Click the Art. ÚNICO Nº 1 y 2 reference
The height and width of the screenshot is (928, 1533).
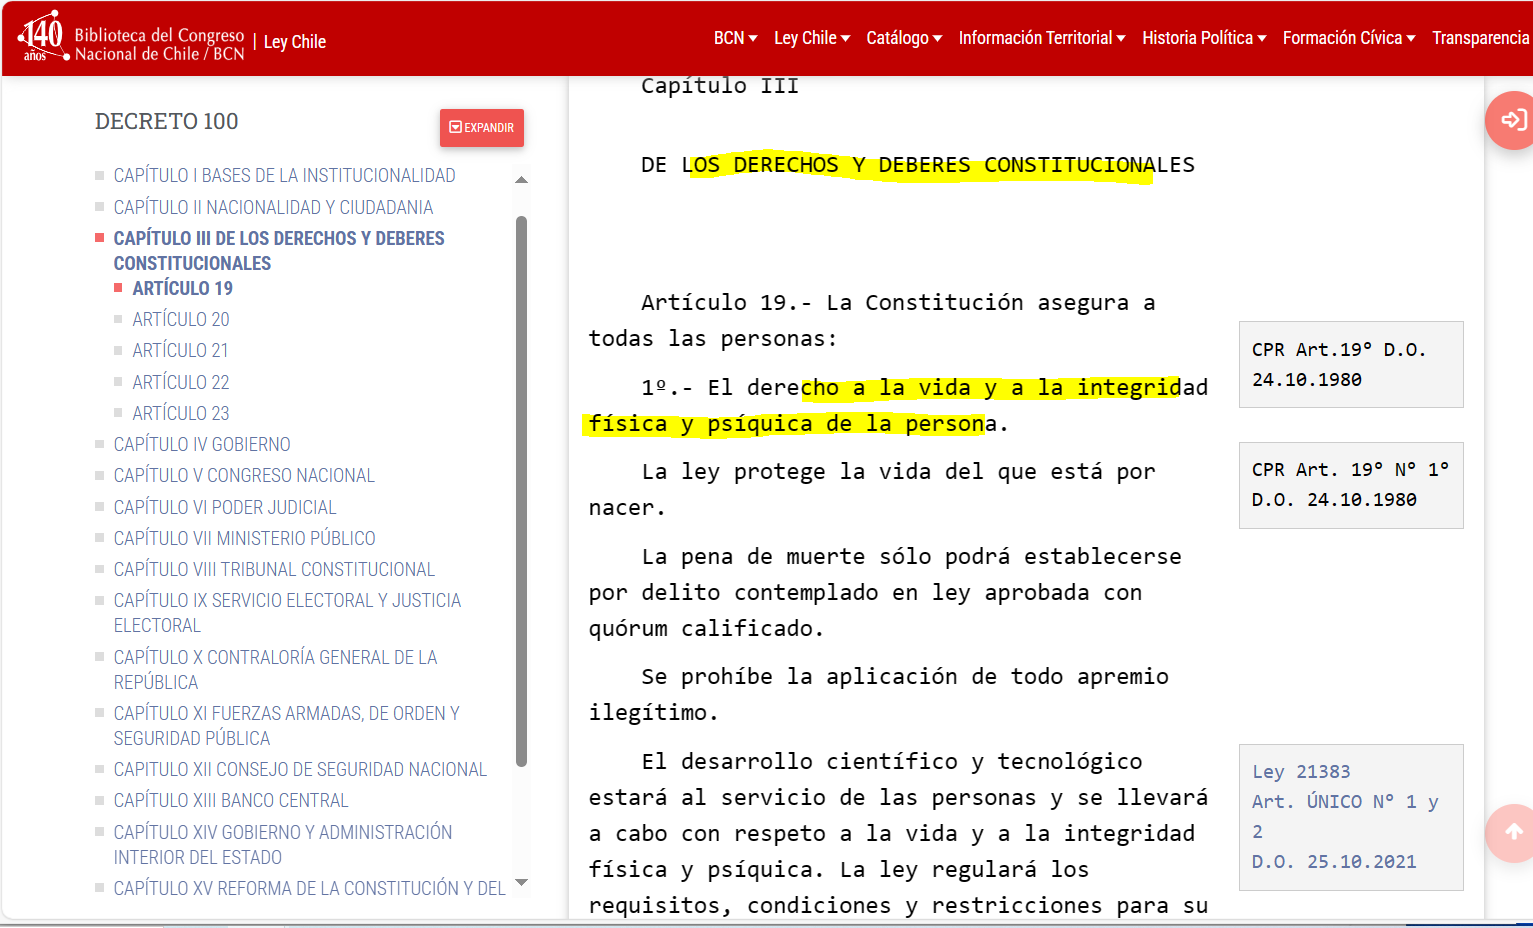pos(1345,817)
